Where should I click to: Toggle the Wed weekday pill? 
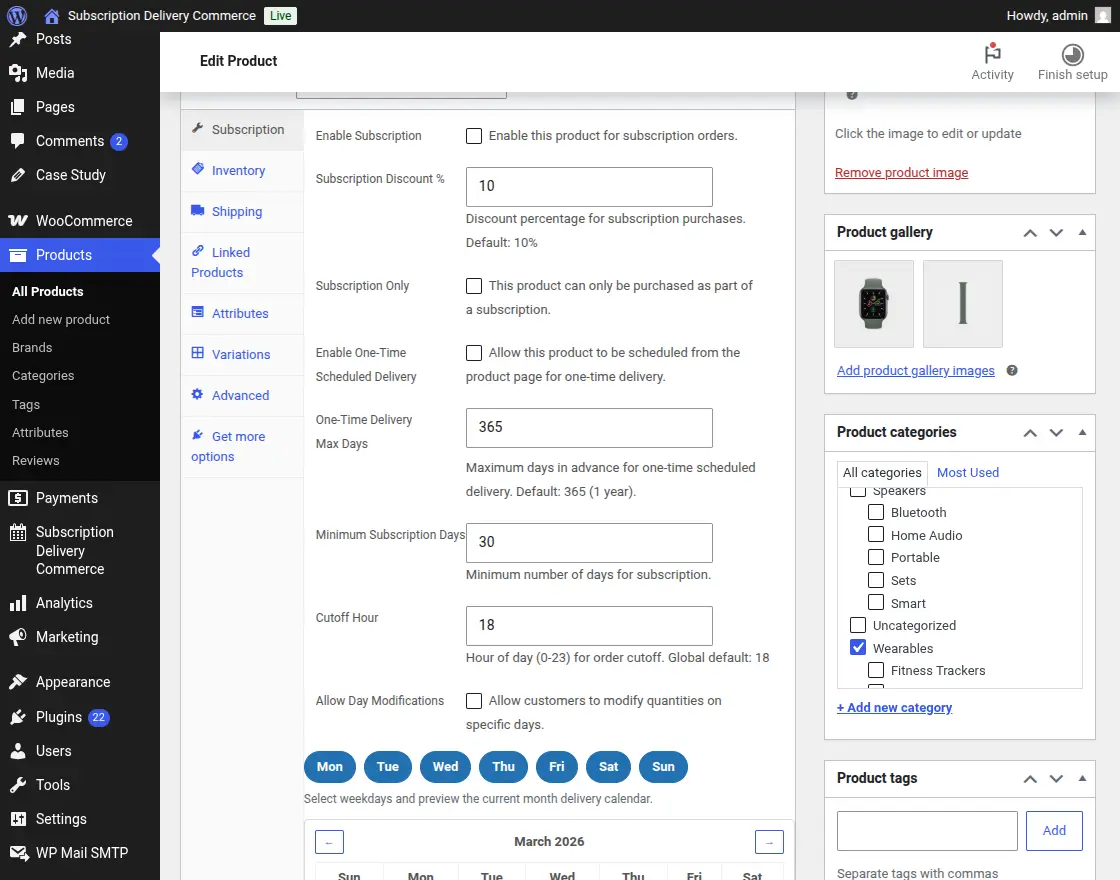pyautogui.click(x=445, y=767)
